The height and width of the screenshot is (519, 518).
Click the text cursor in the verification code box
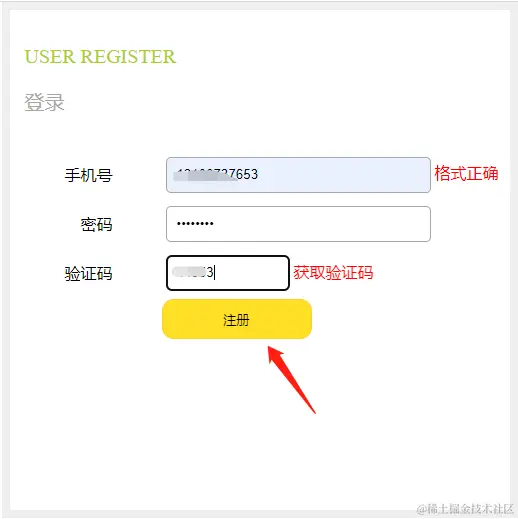(x=215, y=273)
